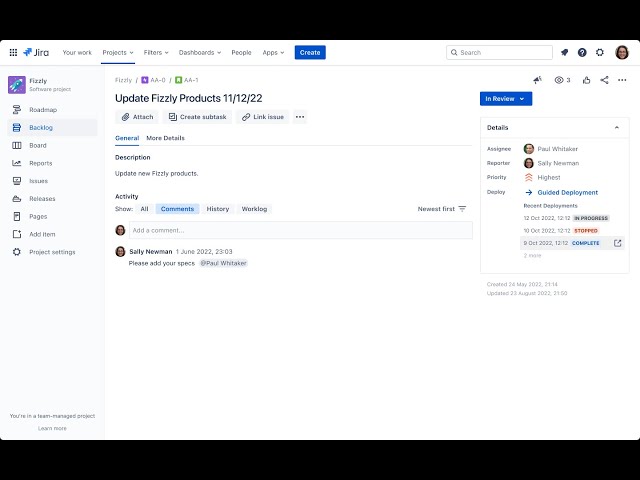Click the Add a comment field

point(301,230)
